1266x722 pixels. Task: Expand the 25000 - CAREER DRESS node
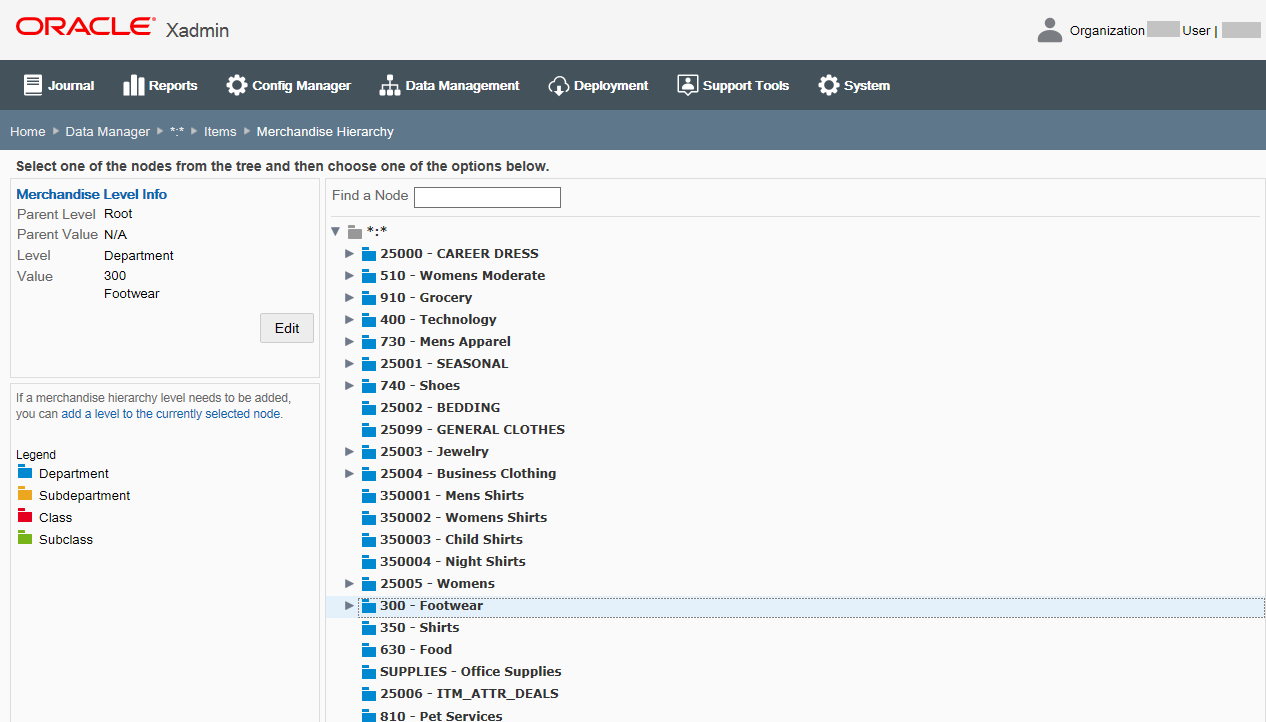350,253
